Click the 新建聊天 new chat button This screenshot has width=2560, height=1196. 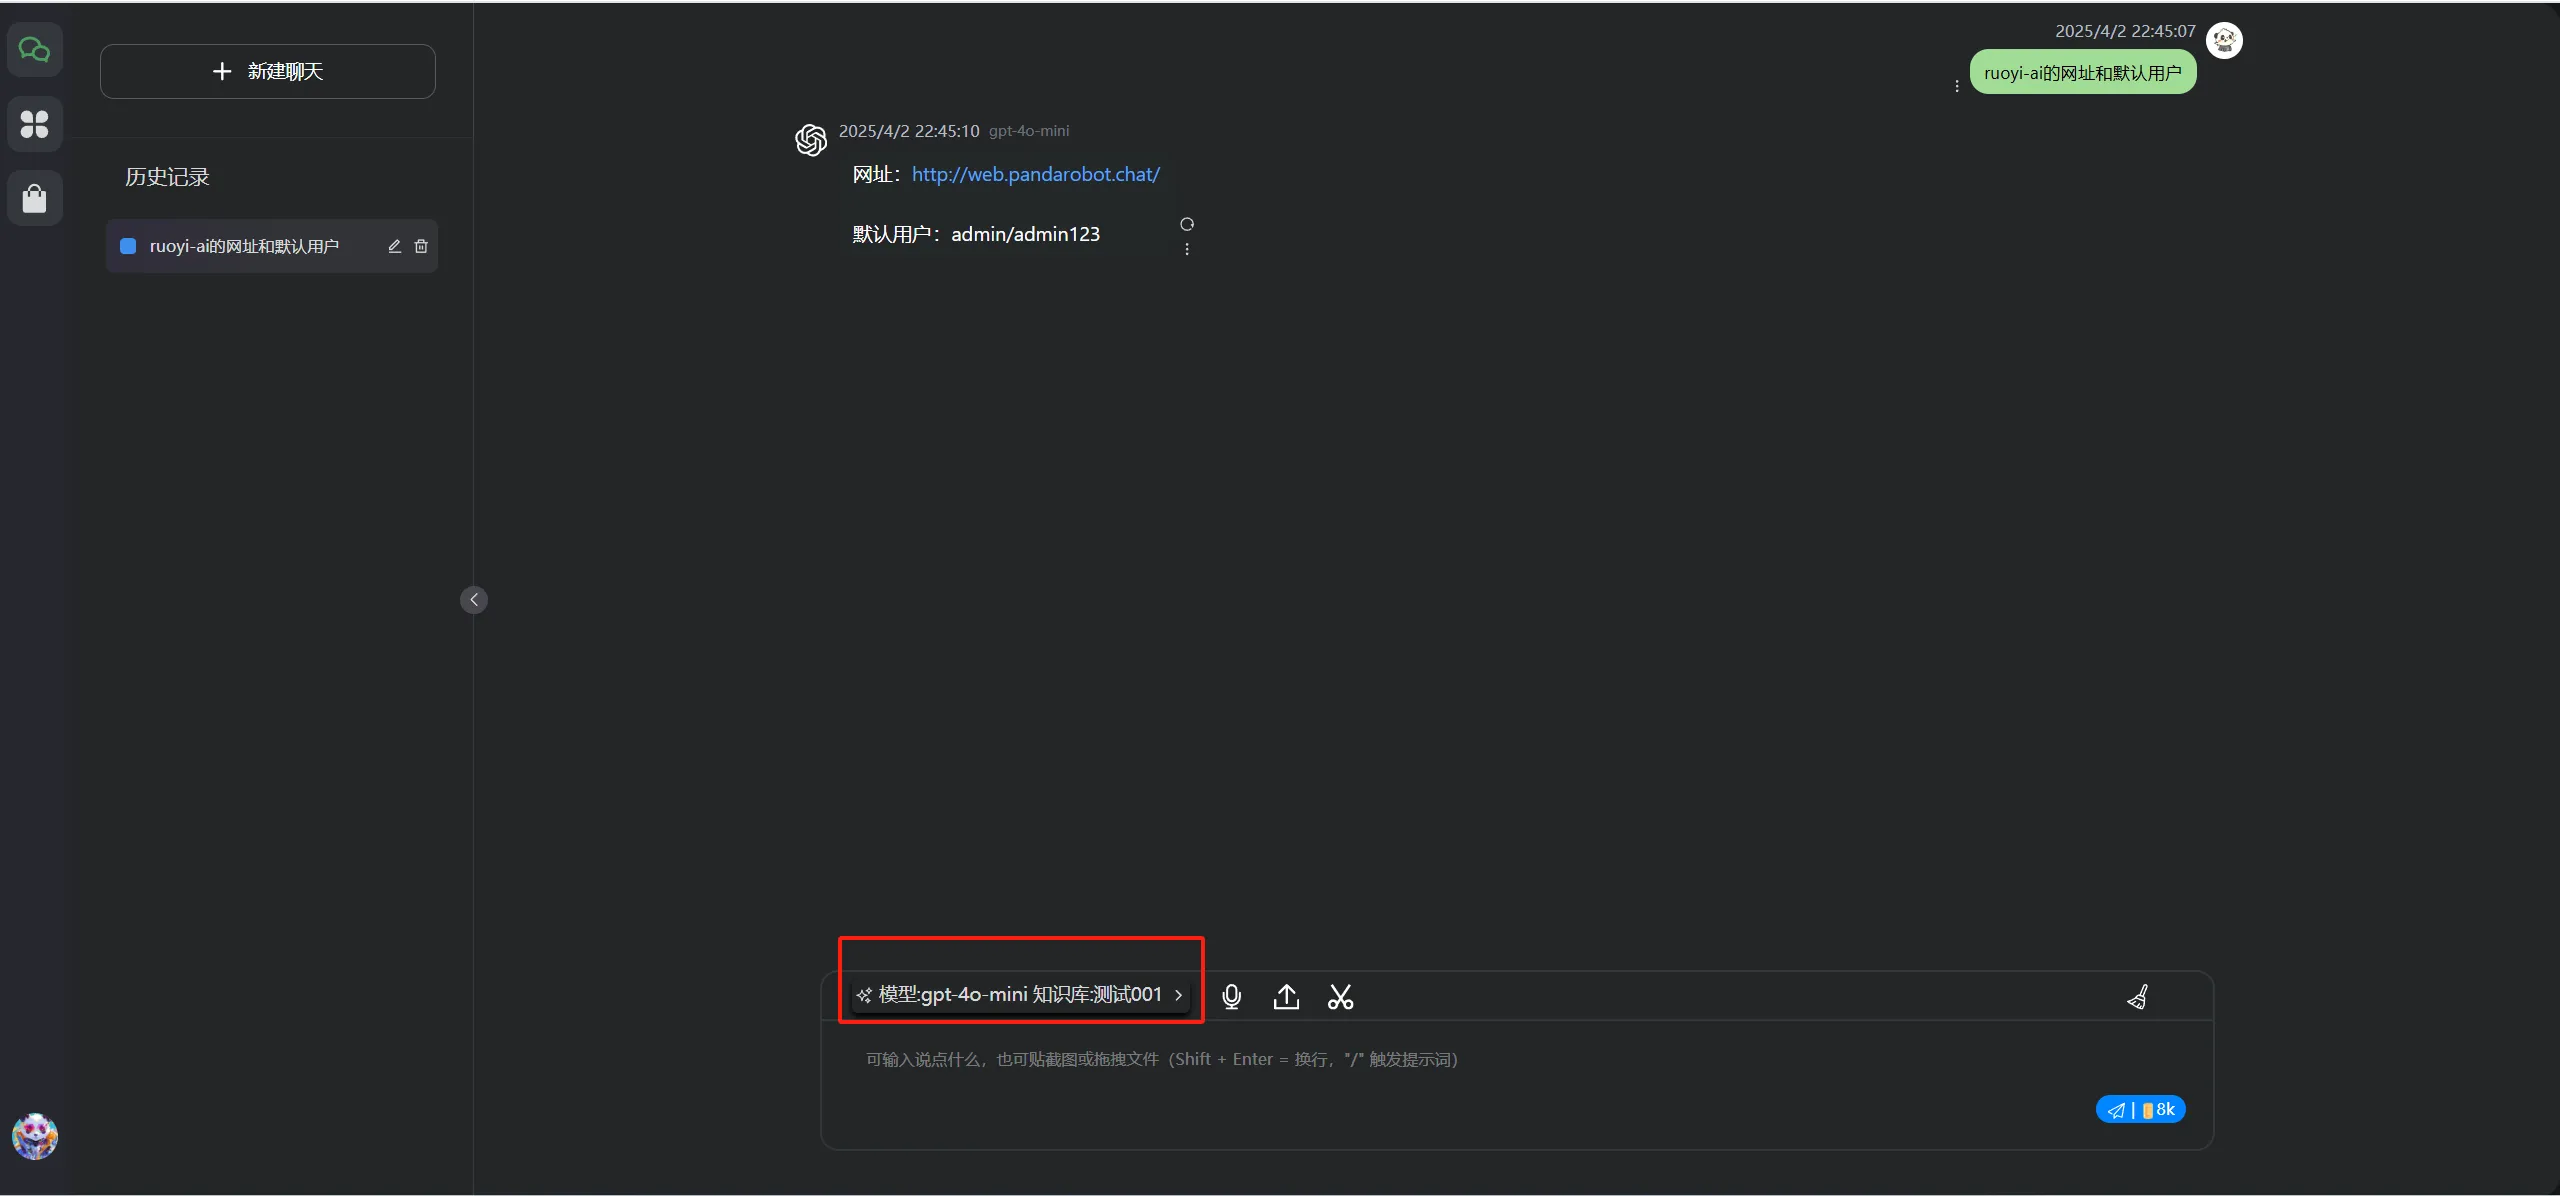pyautogui.click(x=268, y=71)
